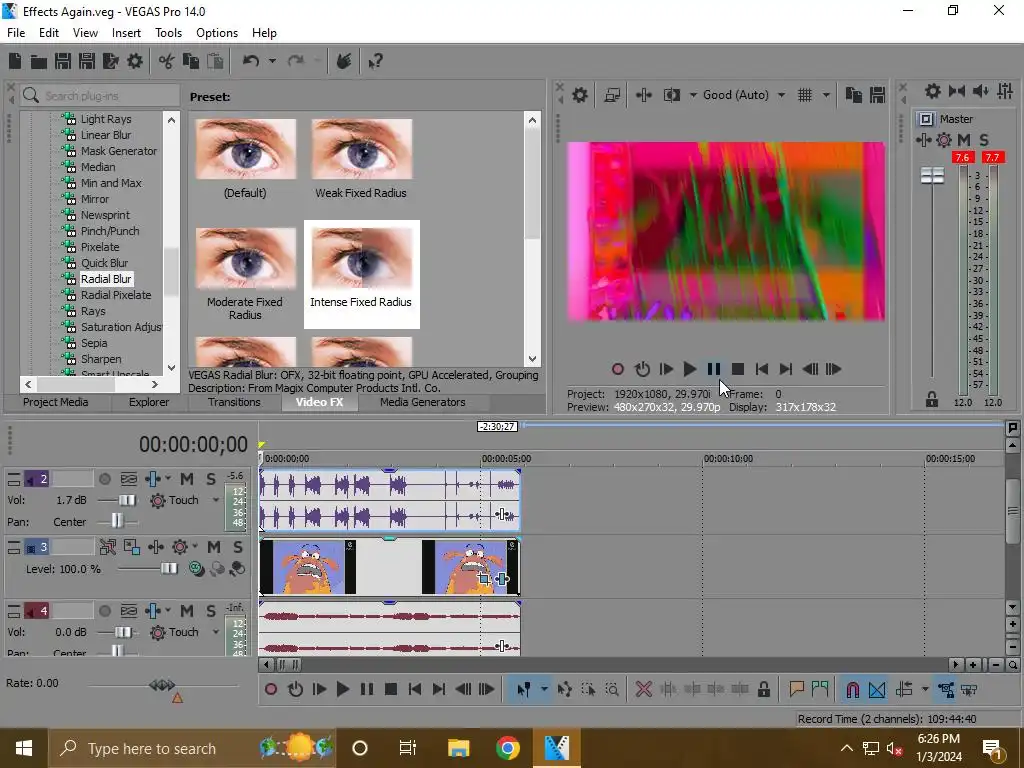Viewport: 1024px width, 768px height.
Task: Stop playback in the Video Preview window
Action: click(738, 369)
